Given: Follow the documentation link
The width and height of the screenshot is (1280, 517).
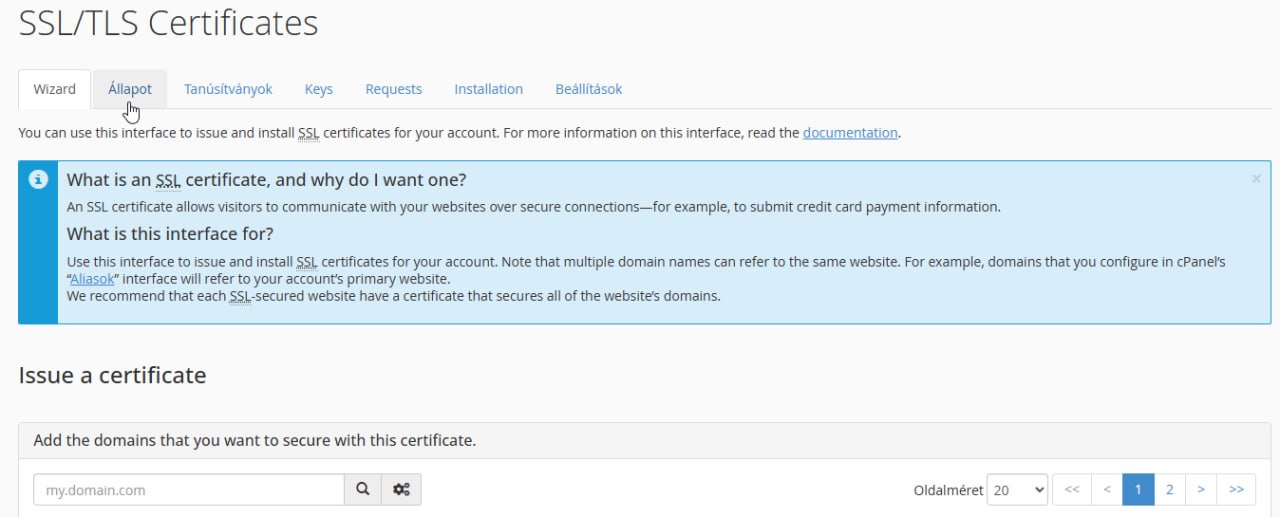Looking at the screenshot, I should pos(850,132).
